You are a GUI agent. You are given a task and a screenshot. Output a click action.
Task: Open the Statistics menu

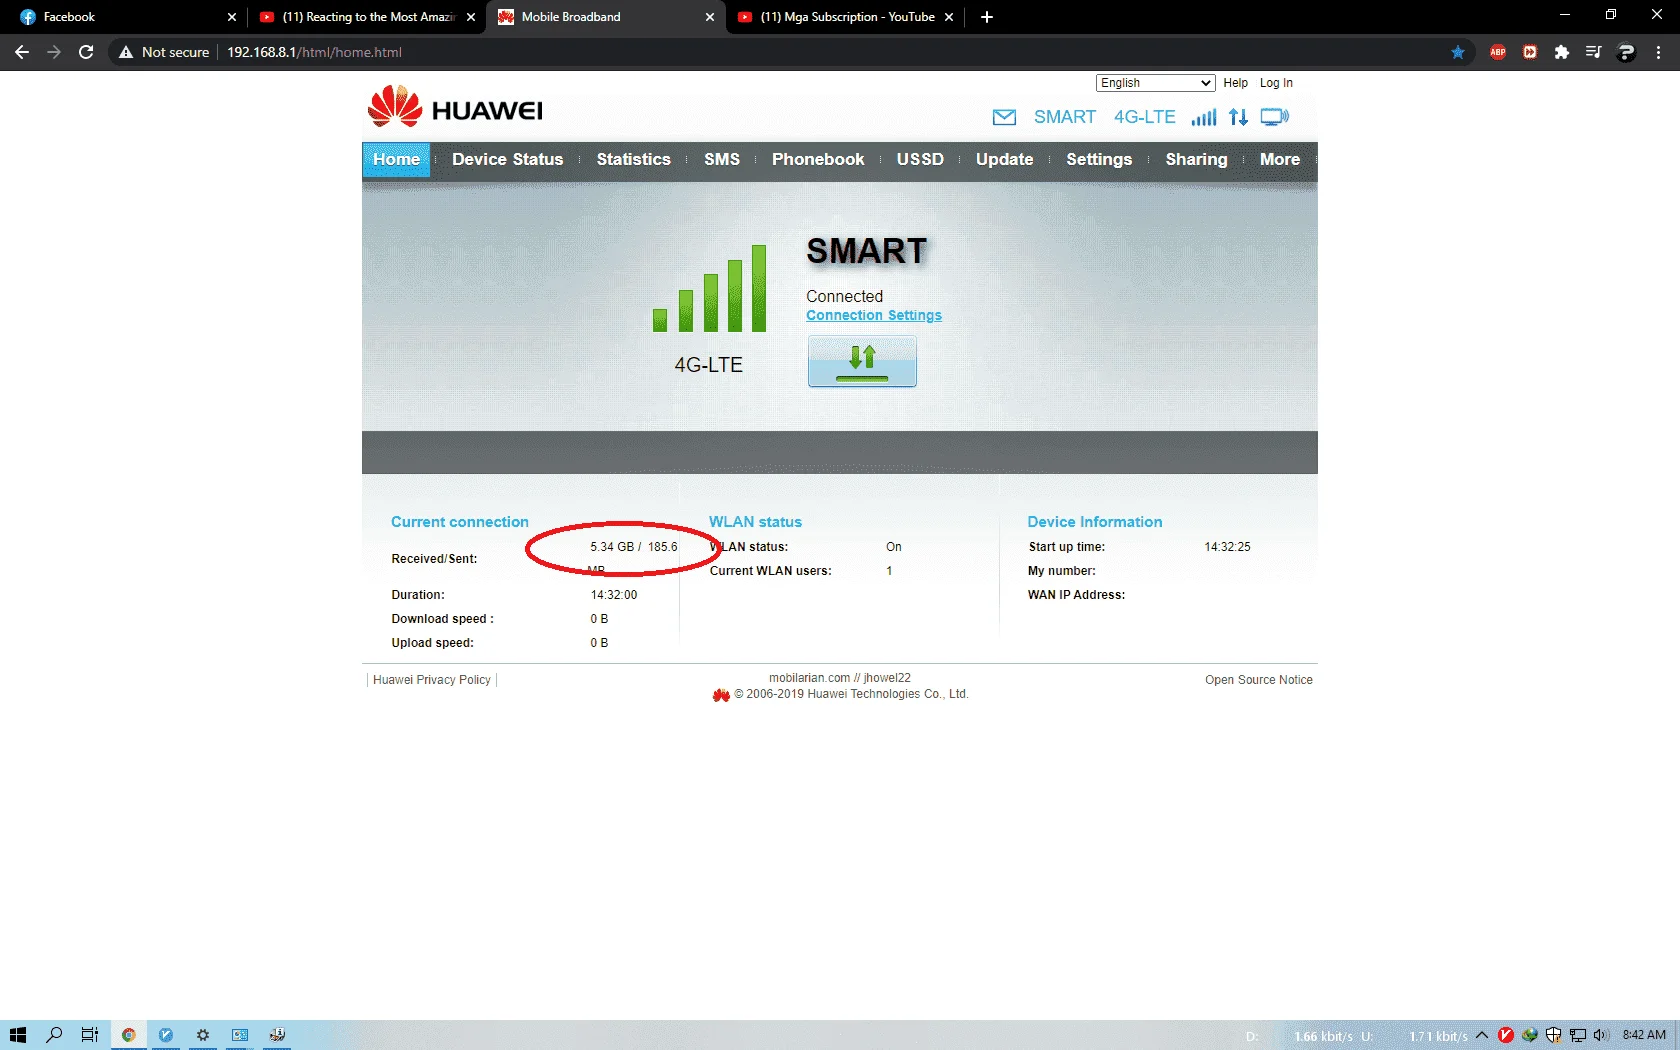[x=634, y=159]
